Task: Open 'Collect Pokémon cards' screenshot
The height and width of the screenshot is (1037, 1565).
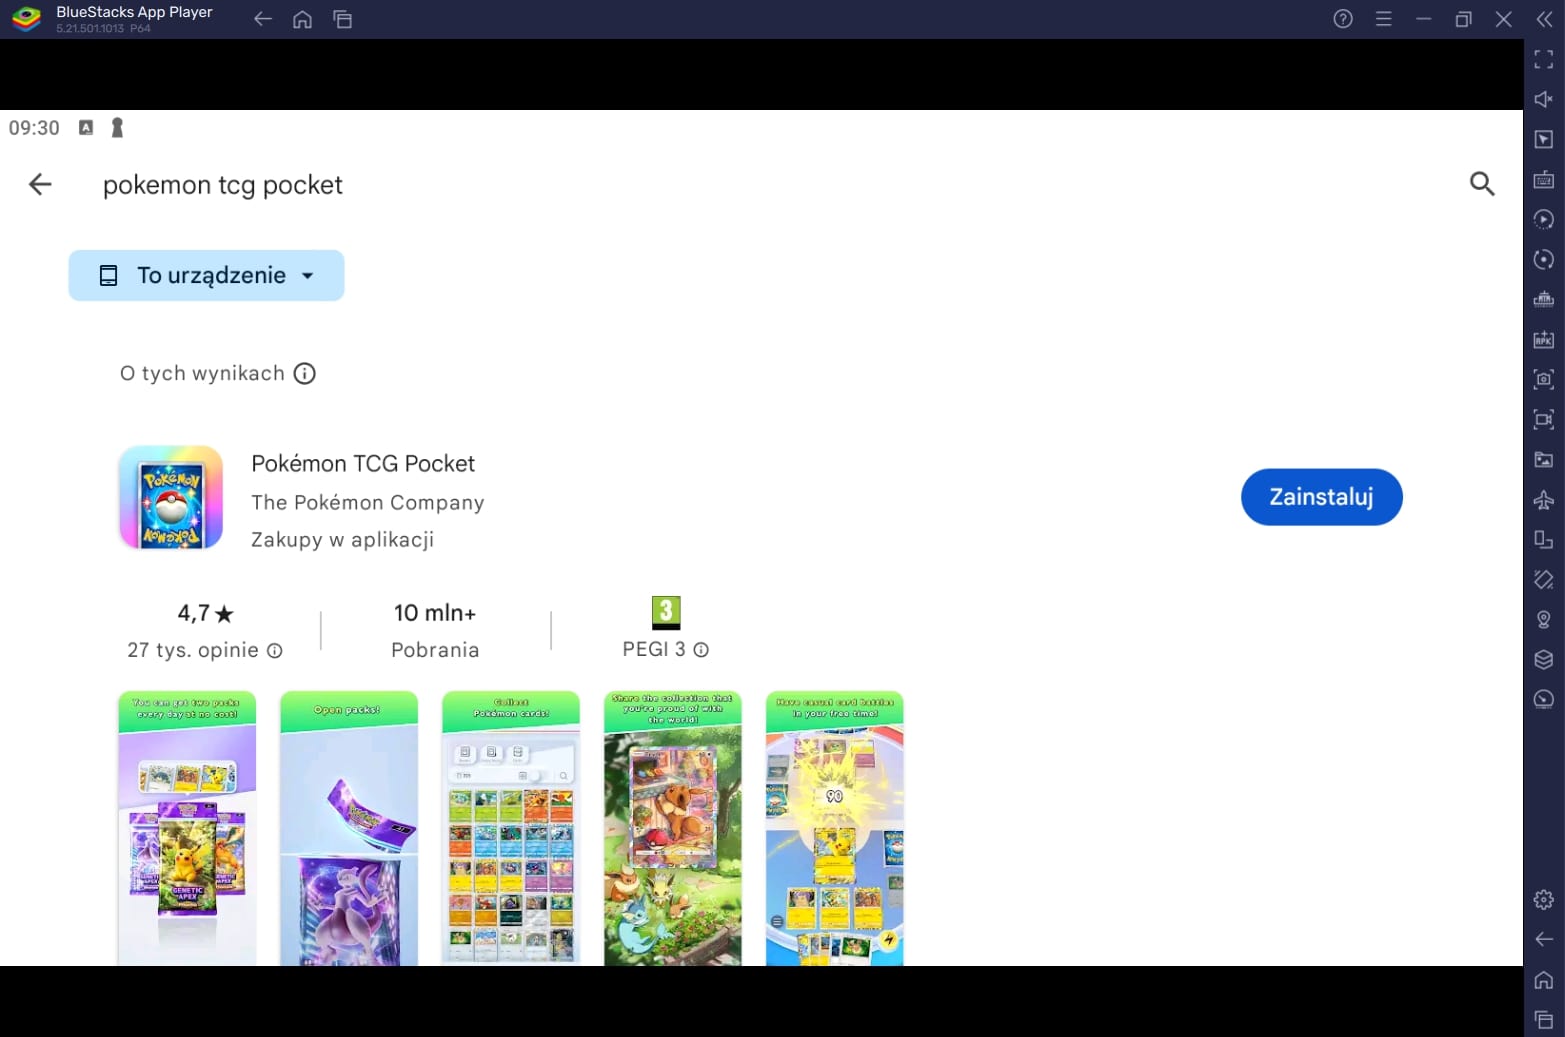Action: (511, 828)
